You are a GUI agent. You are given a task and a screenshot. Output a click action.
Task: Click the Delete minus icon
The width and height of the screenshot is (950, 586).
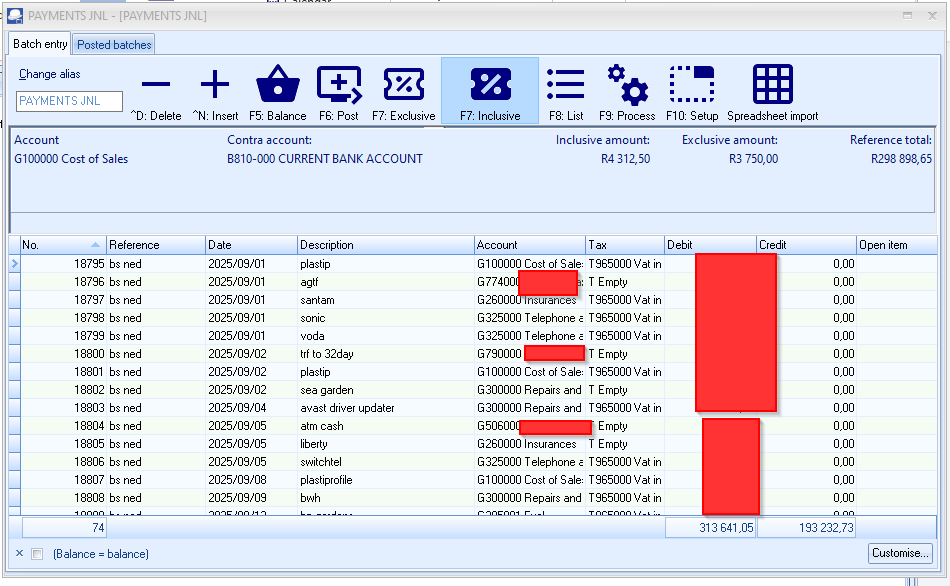[156, 84]
